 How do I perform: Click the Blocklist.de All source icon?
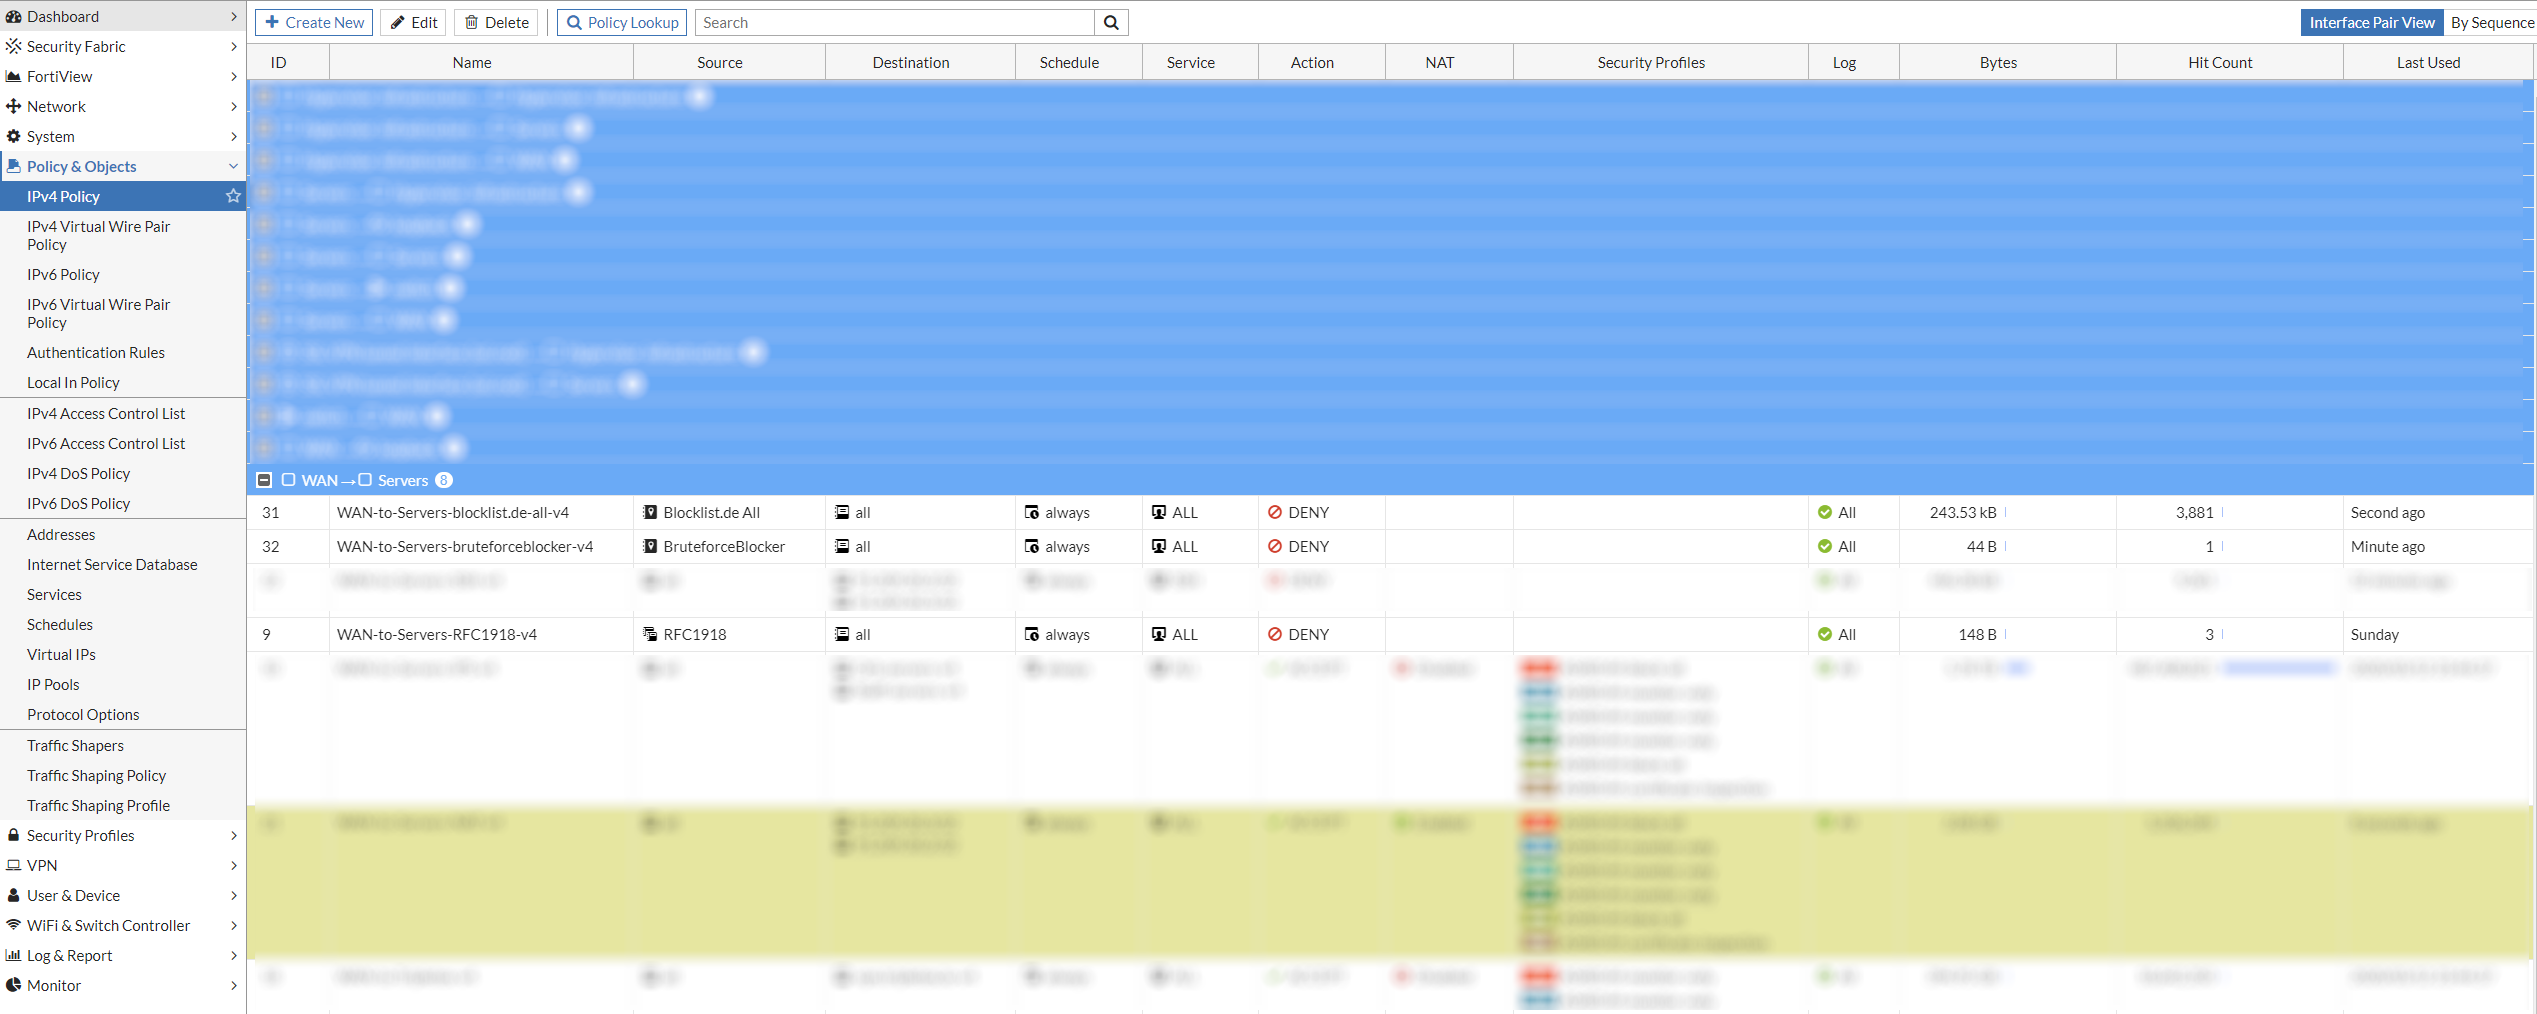[650, 513]
